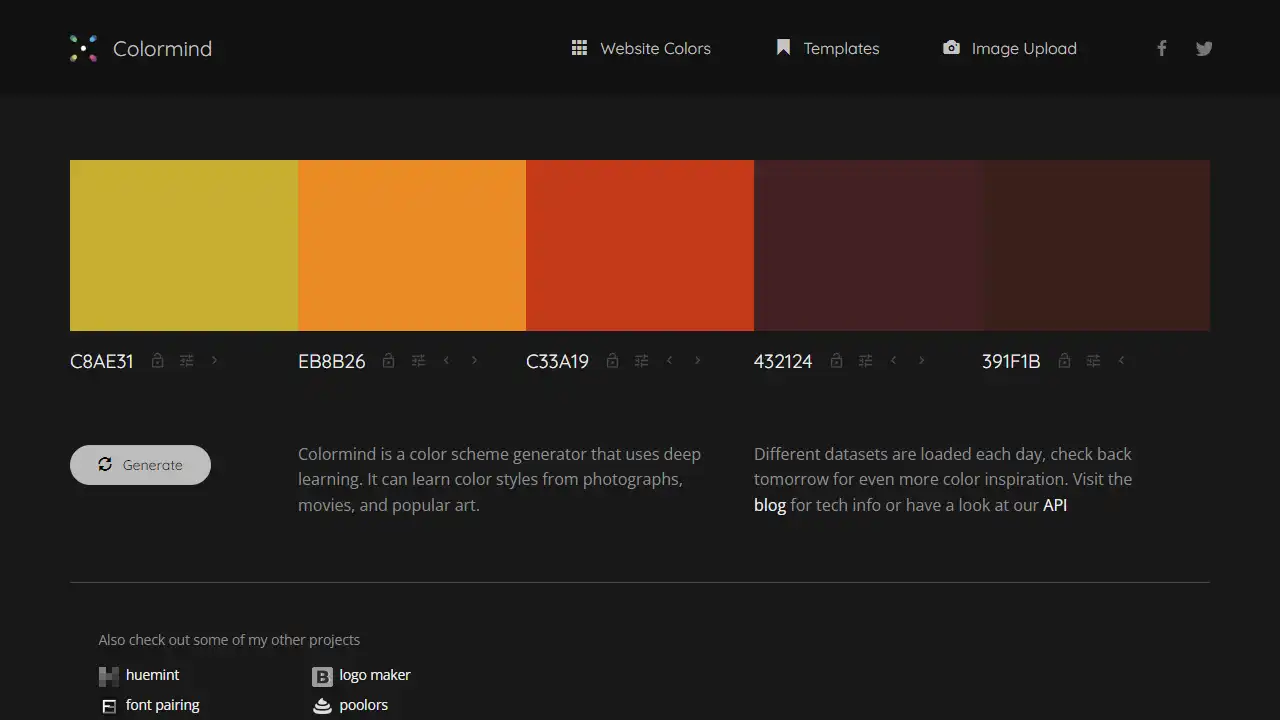Move C33A19 left with the arrow
The width and height of the screenshot is (1280, 720).
669,360
